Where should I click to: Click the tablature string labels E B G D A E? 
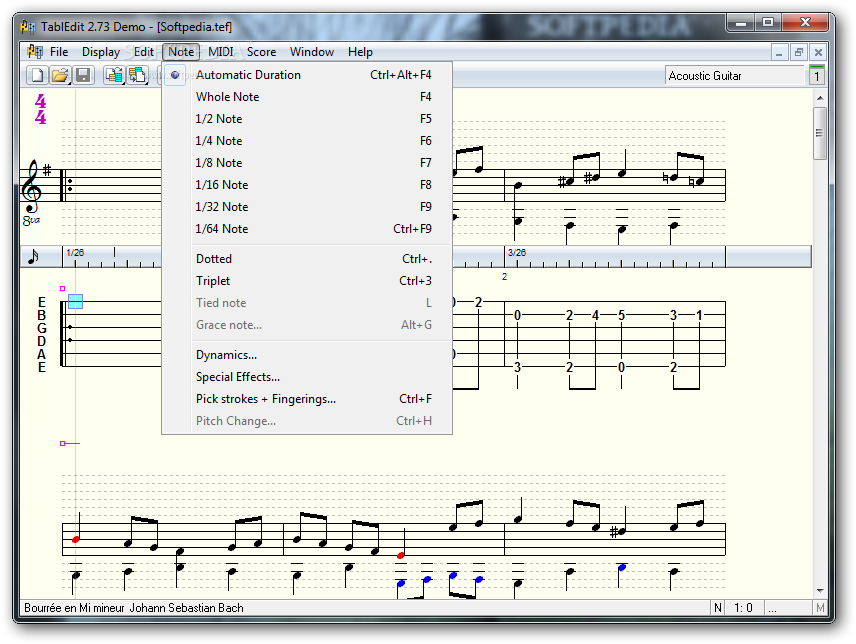pyautogui.click(x=41, y=335)
